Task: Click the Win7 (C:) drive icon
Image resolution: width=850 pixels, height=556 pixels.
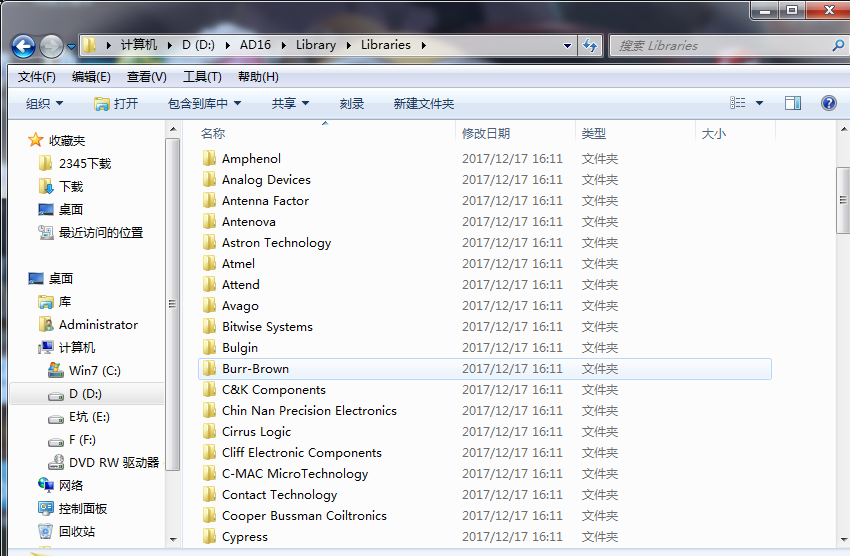Action: [x=56, y=371]
